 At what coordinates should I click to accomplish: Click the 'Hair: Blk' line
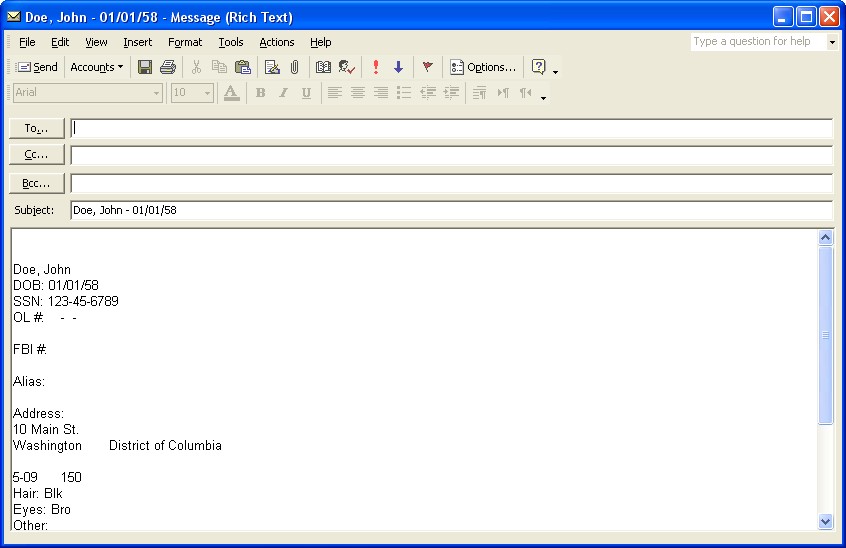click(x=38, y=494)
